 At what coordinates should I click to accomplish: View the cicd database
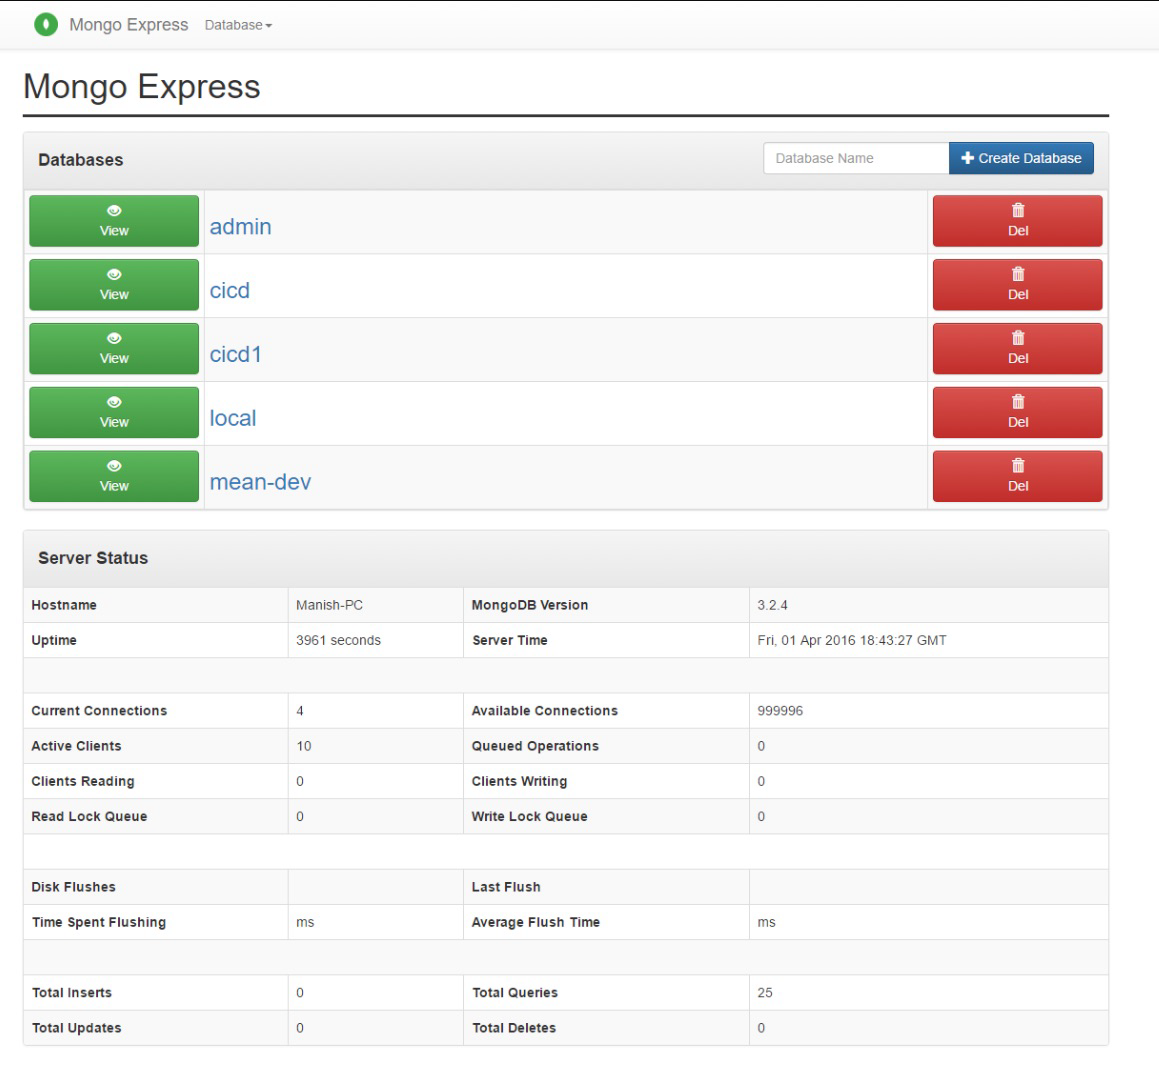(x=114, y=285)
